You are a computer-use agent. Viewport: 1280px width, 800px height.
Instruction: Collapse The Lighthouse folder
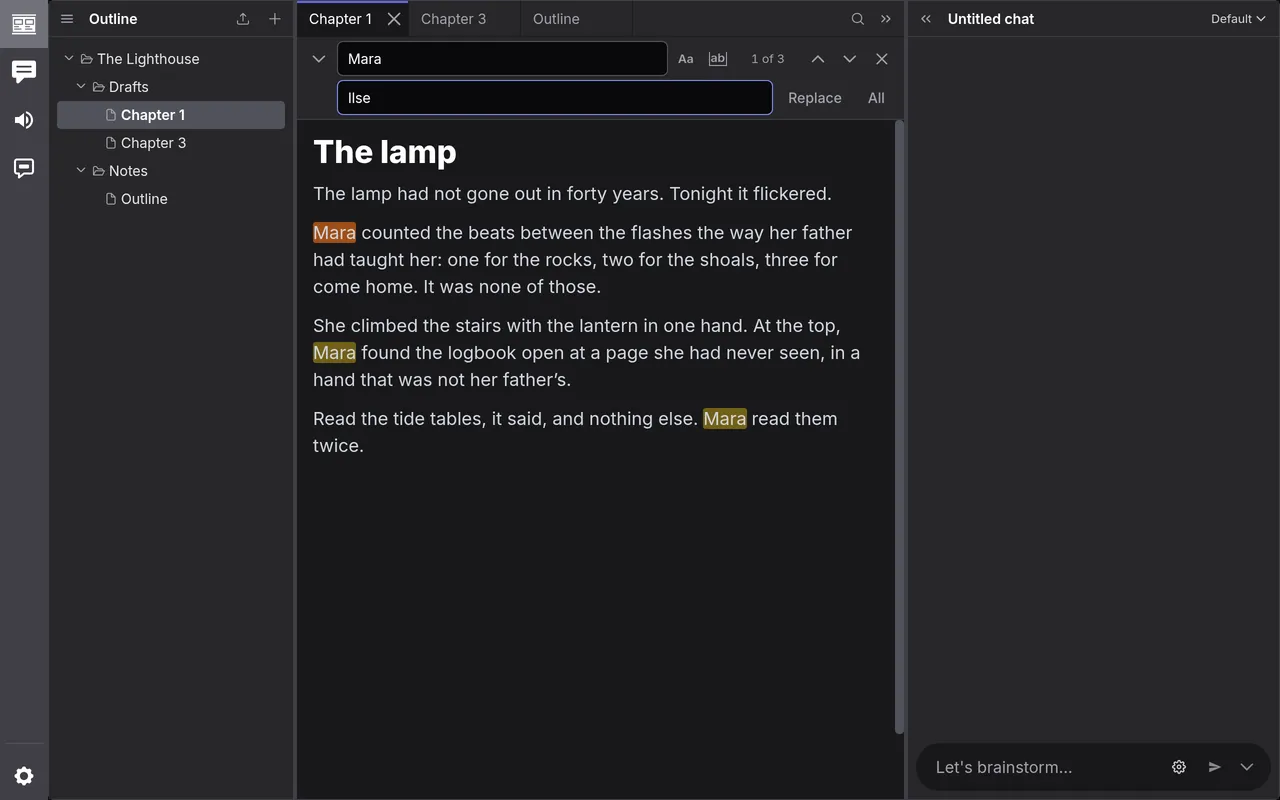(x=69, y=59)
